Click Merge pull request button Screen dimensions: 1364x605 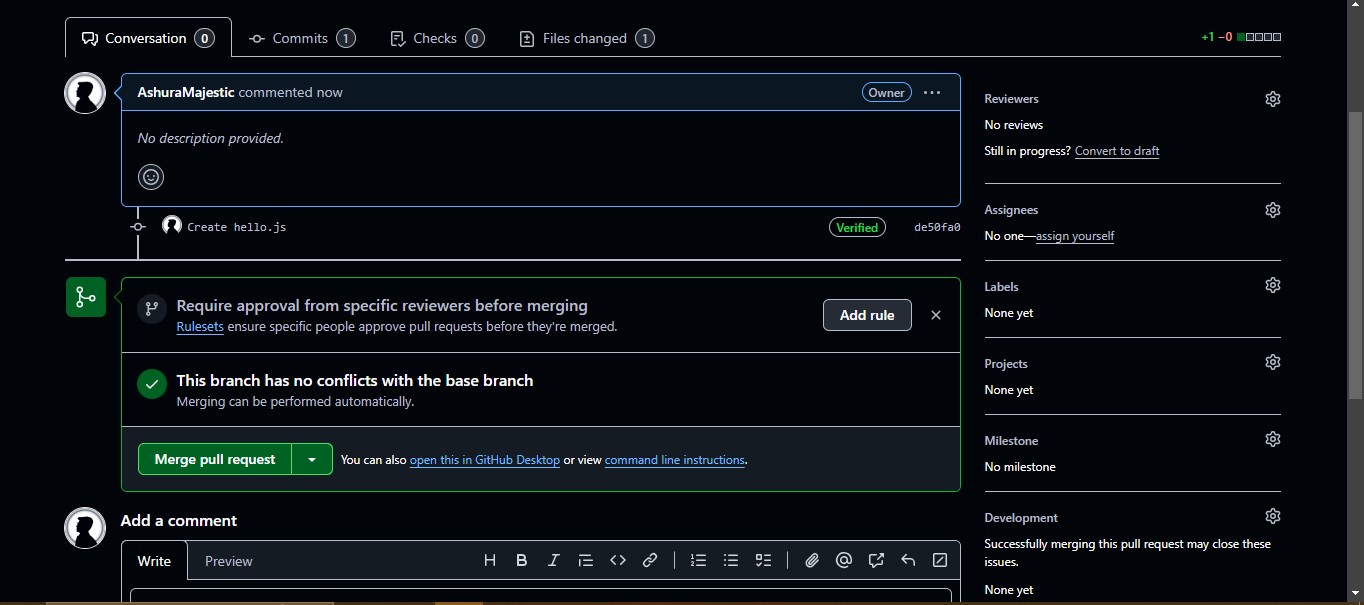pyautogui.click(x=215, y=459)
